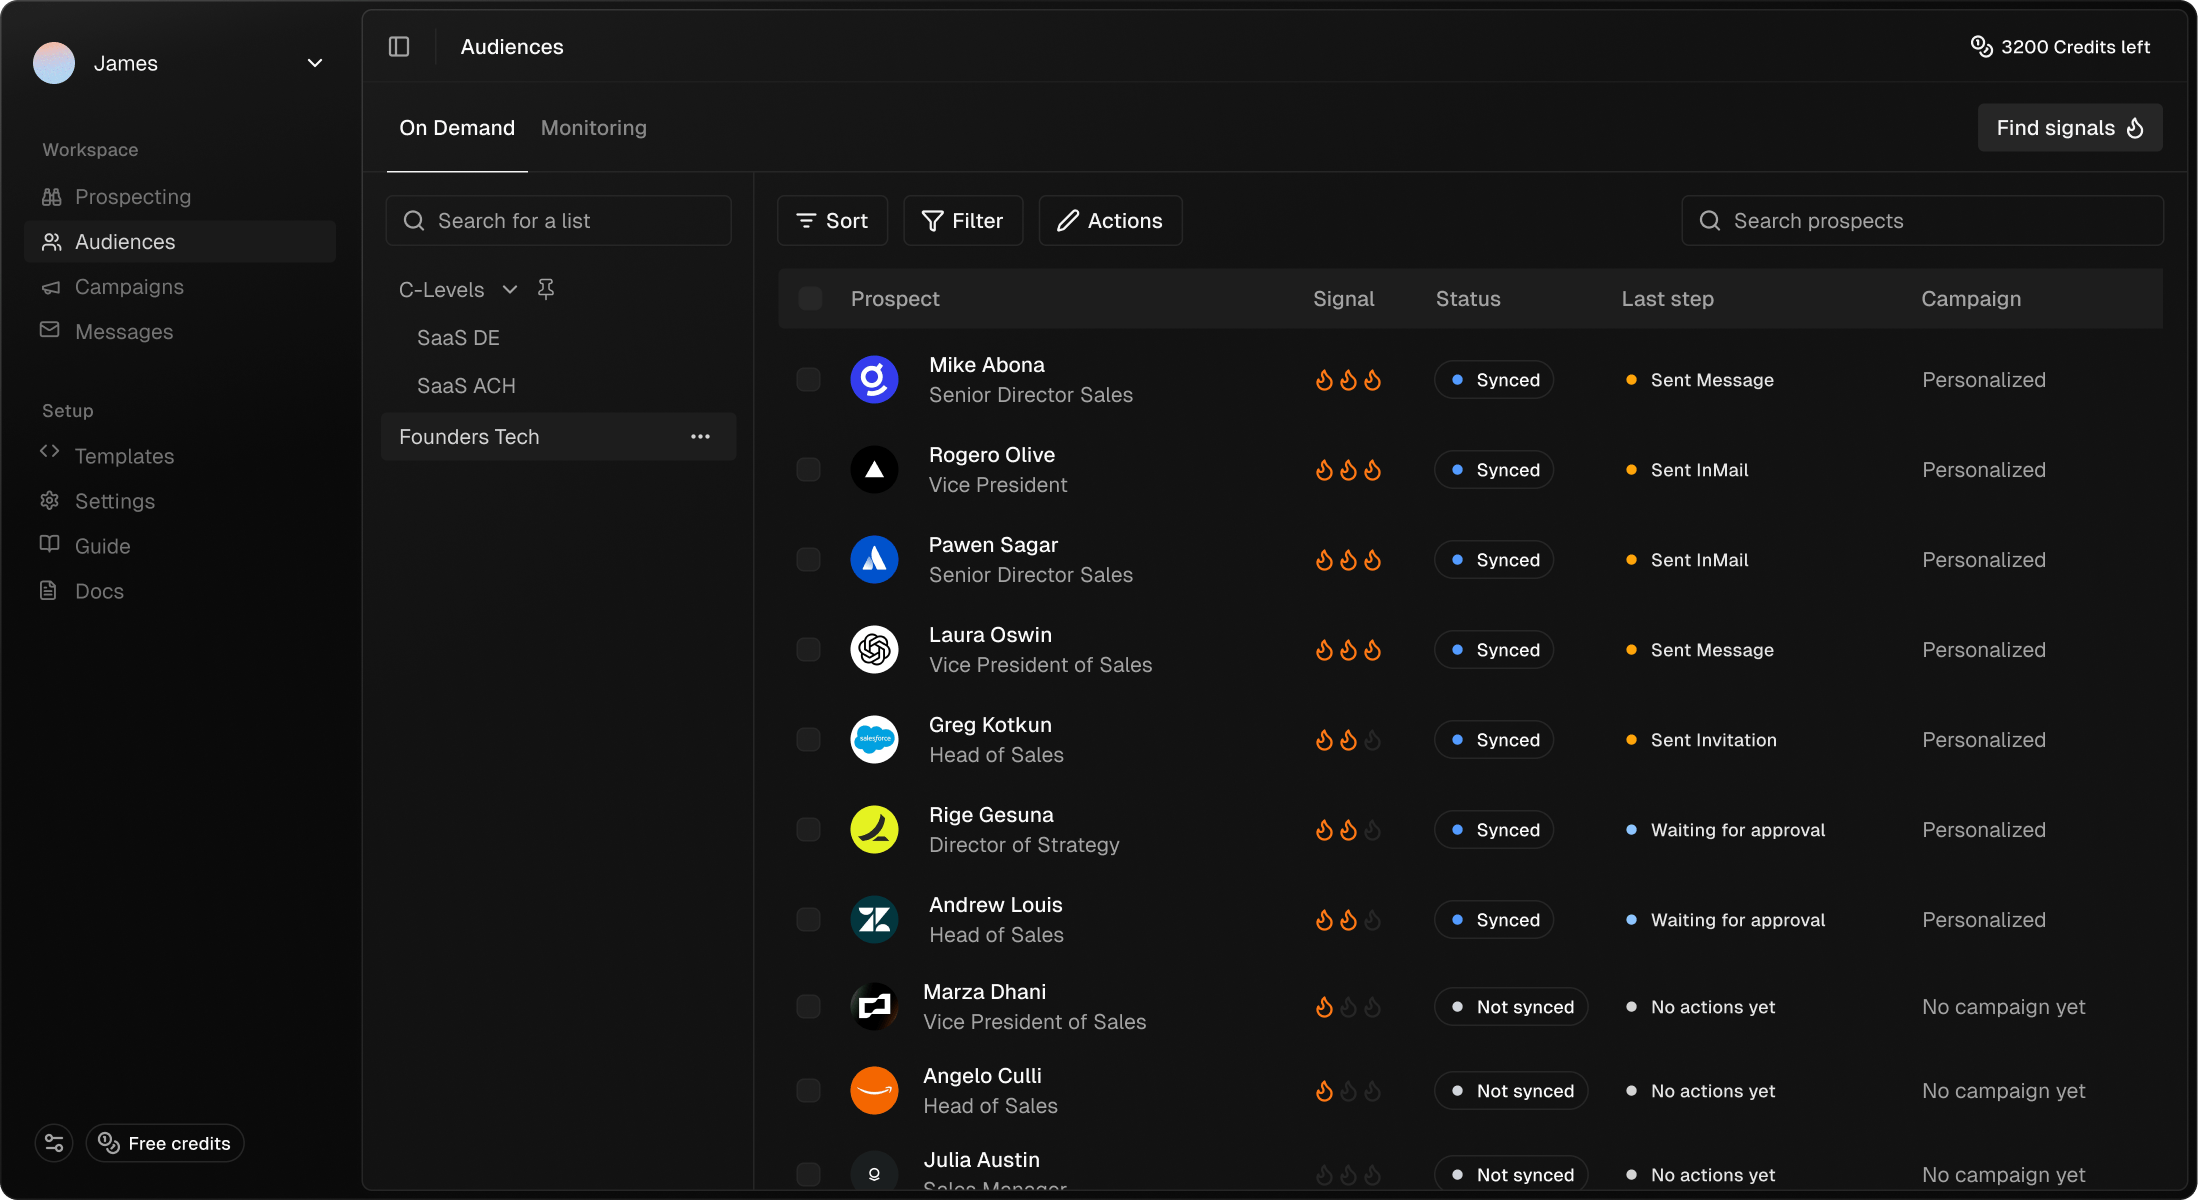2198x1200 pixels.
Task: Check the checkbox next to Mike Abona
Action: click(x=808, y=379)
